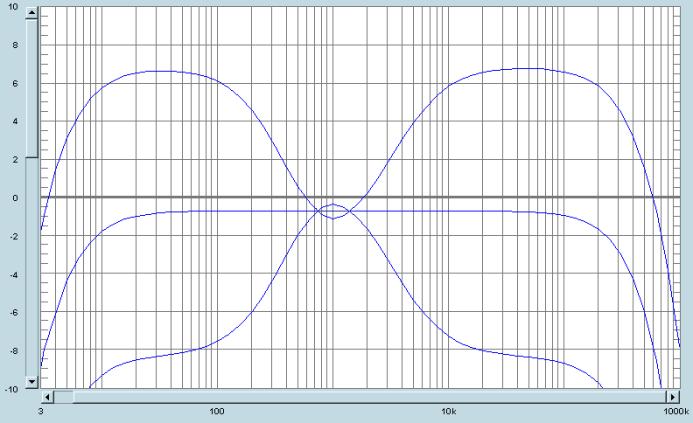Screen dimensions: 693x423
Task: Click the 3 frequency axis label
Action: [x=41, y=412]
